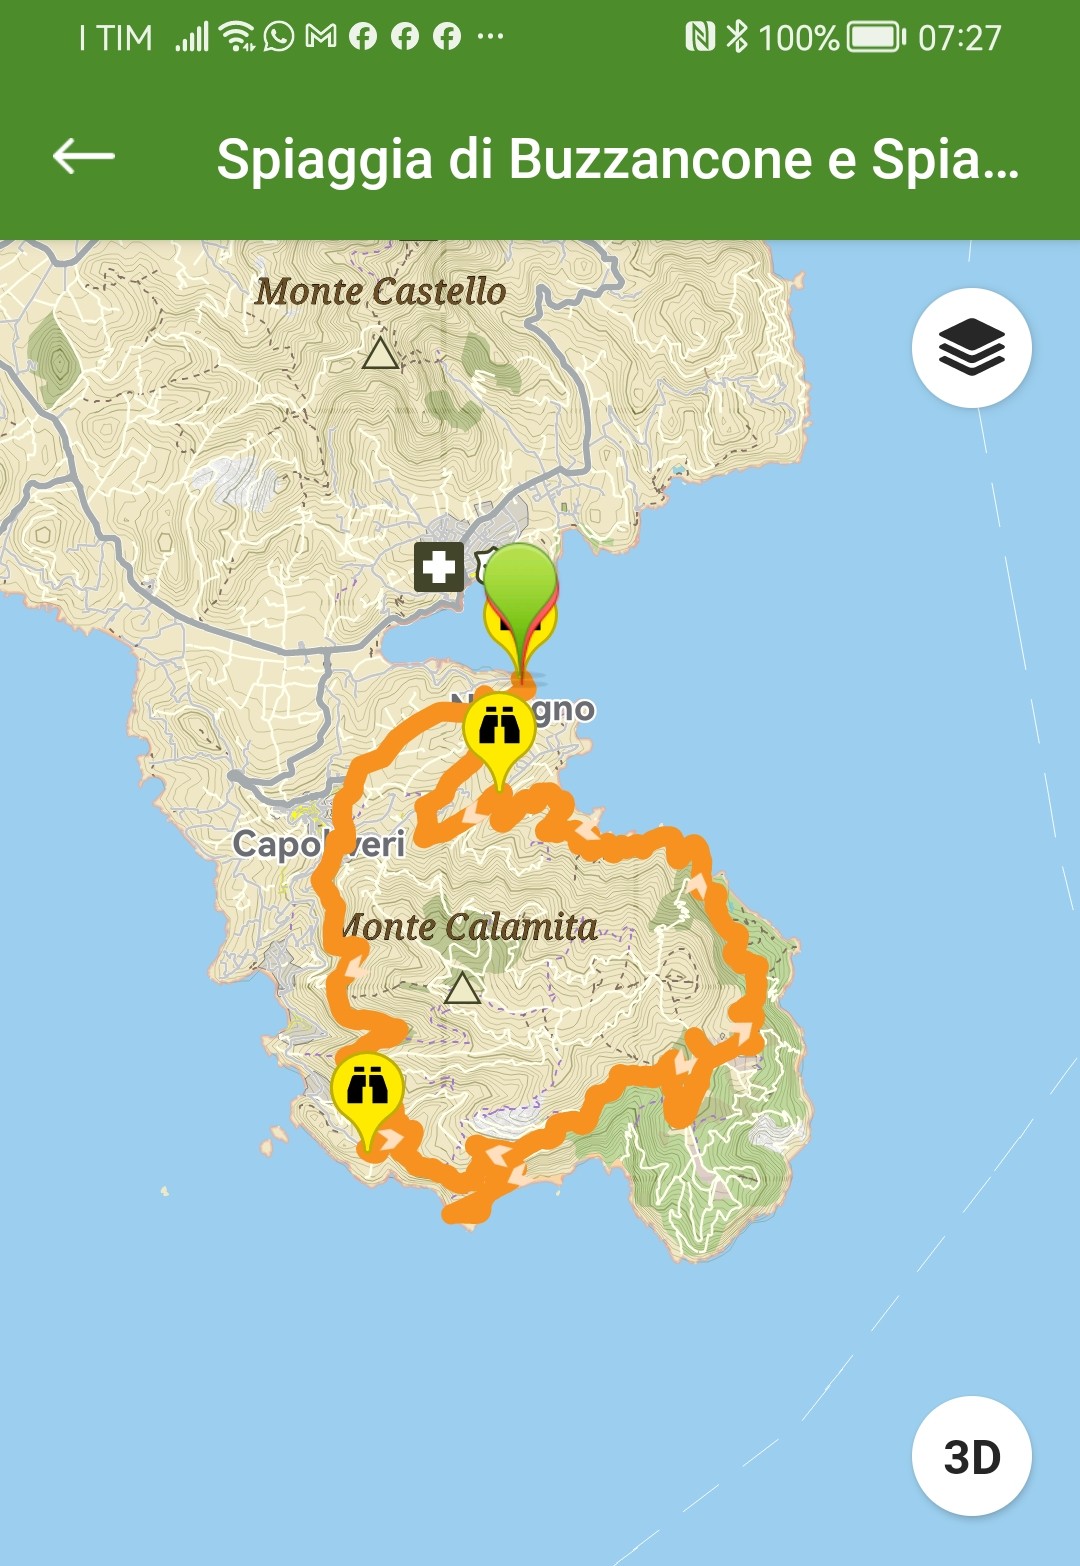Toggle 3D map view

971,1457
